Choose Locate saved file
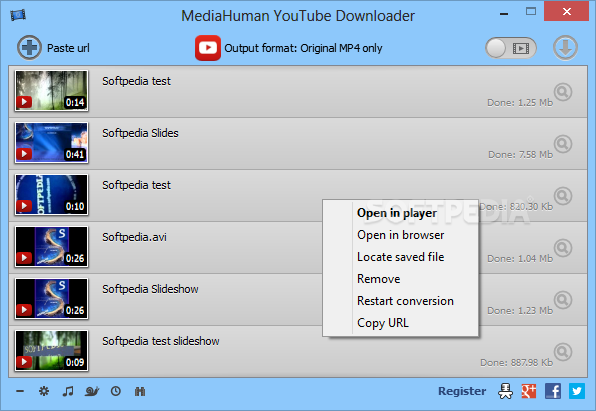596x411 pixels. click(x=401, y=257)
